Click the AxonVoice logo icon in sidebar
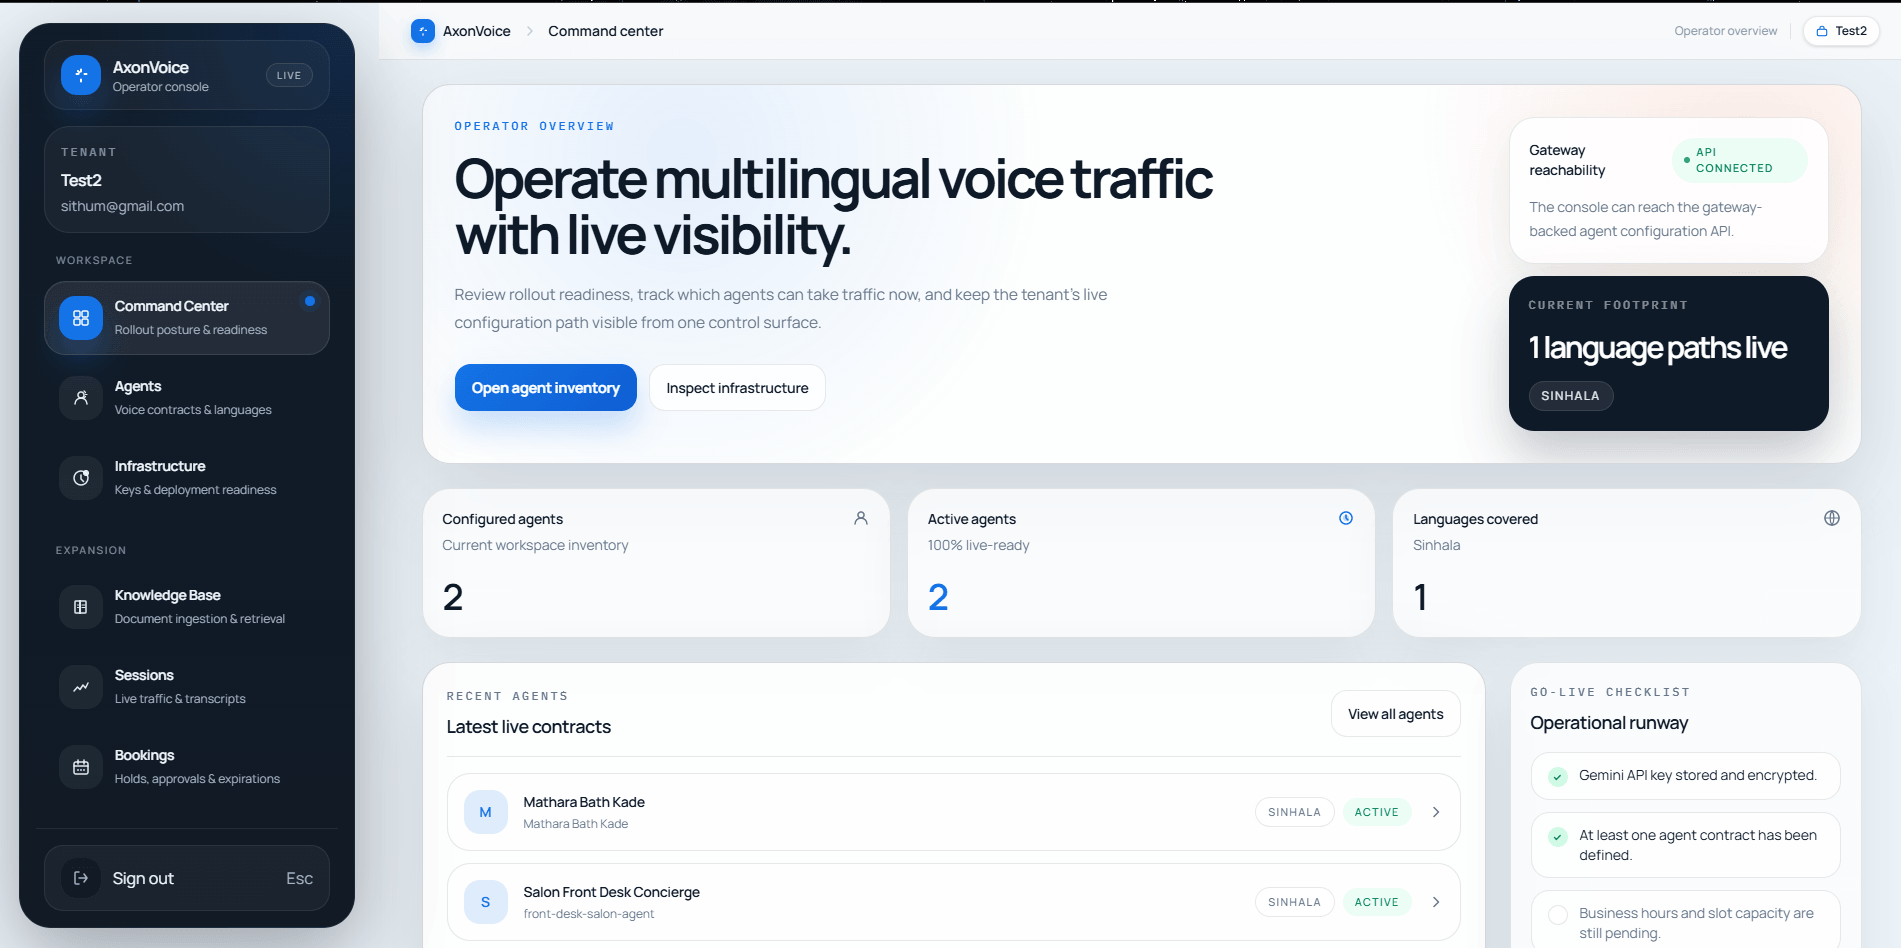Image resolution: width=1901 pixels, height=948 pixels. point(81,75)
